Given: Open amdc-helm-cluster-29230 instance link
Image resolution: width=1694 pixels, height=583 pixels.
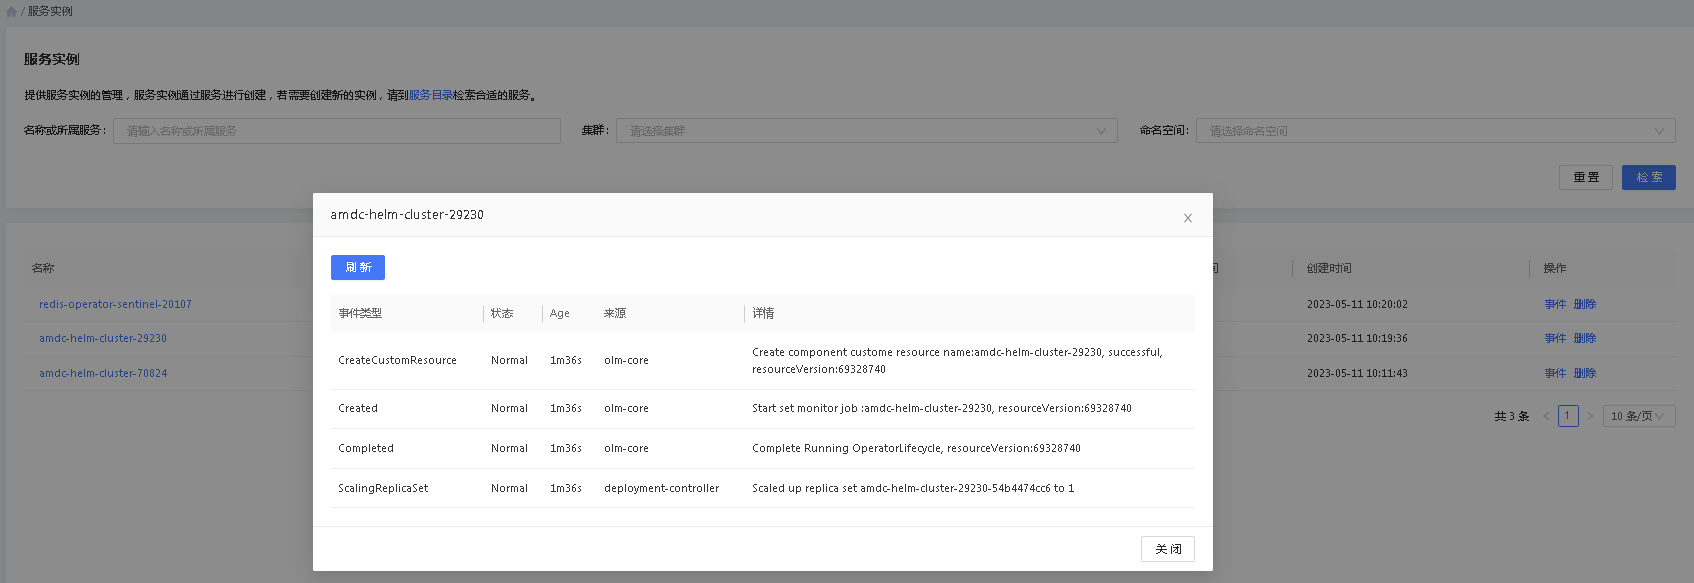Looking at the screenshot, I should (103, 338).
